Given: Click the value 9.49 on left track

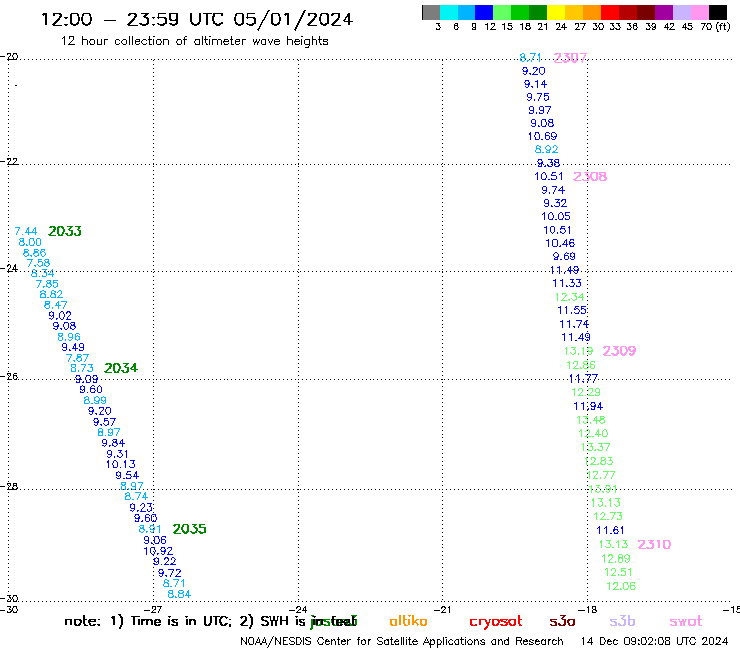Looking at the screenshot, I should coord(73,347).
